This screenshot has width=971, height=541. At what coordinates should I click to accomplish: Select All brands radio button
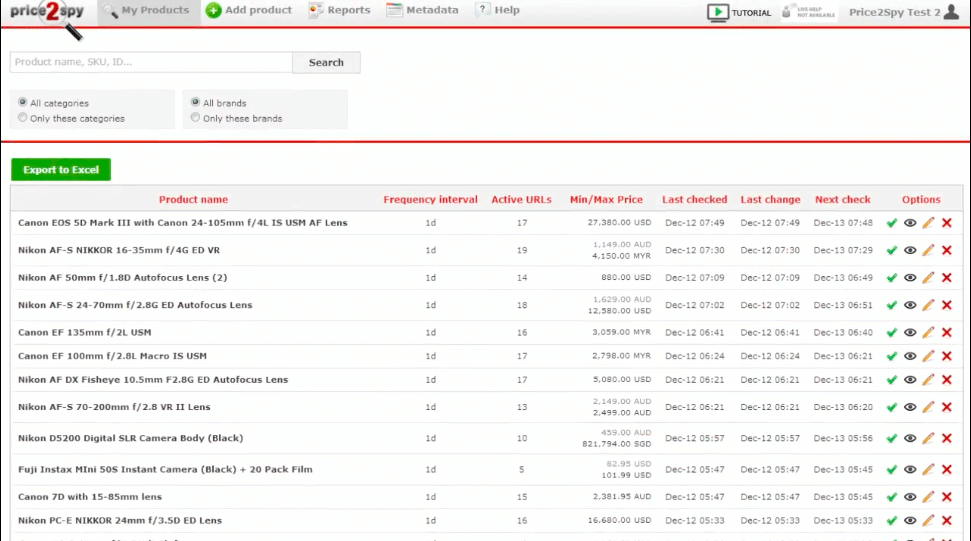(196, 102)
